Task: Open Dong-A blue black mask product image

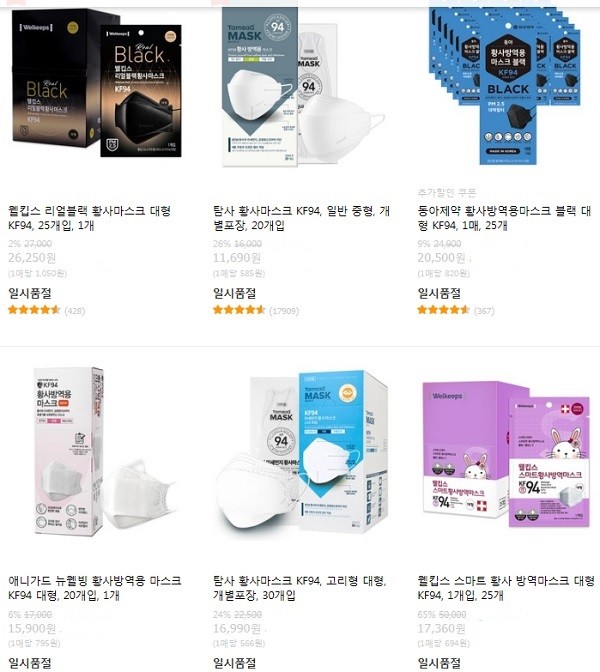Action: click(x=507, y=86)
